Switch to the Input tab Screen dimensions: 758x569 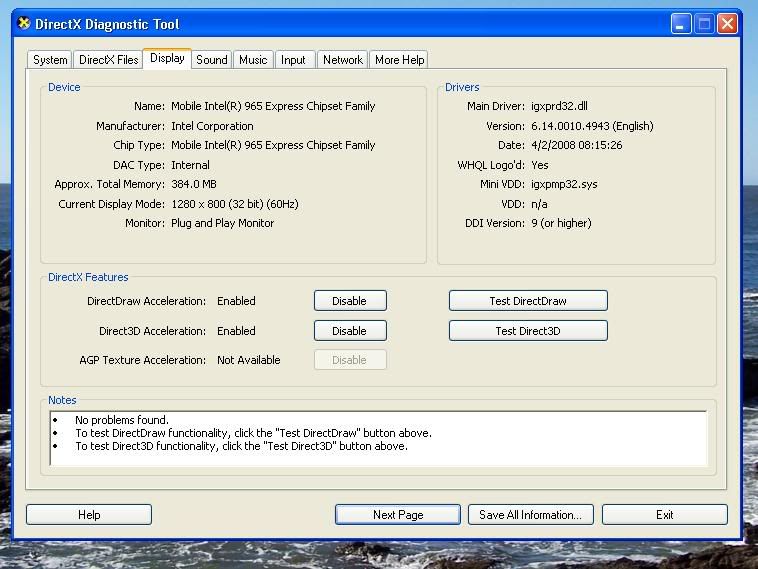(293, 59)
